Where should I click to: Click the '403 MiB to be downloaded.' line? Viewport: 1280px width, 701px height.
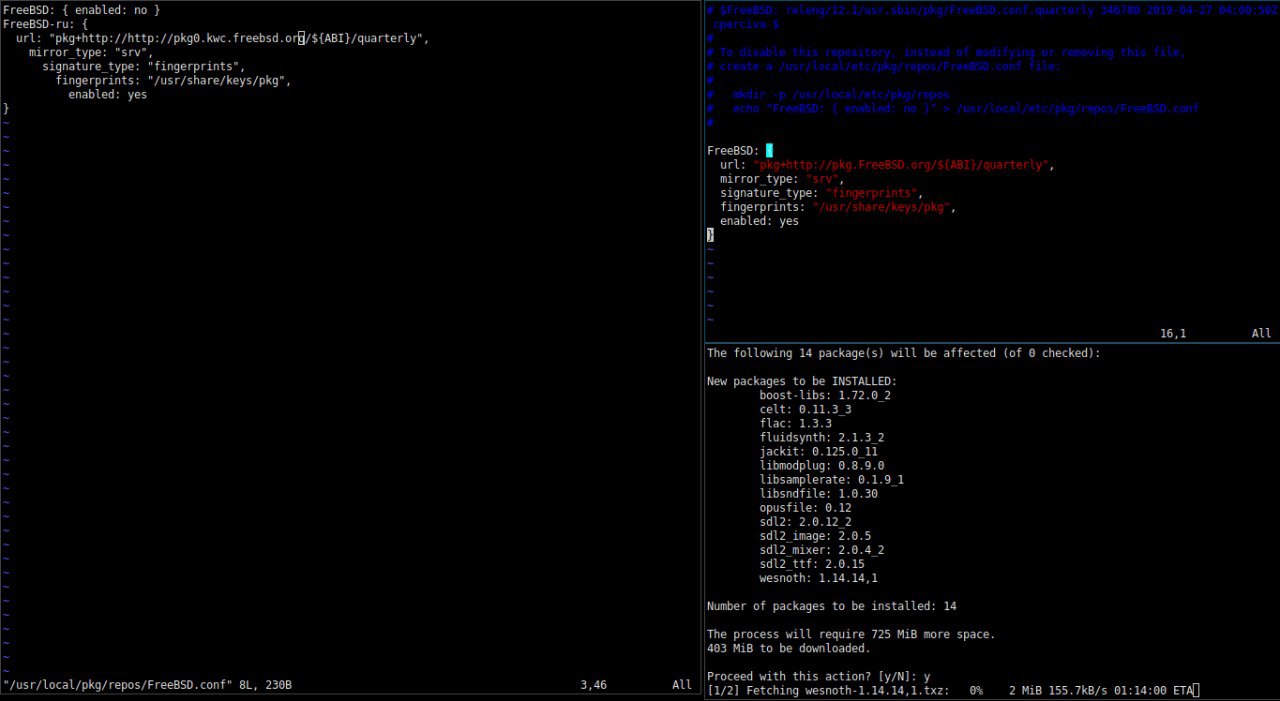[789, 647]
